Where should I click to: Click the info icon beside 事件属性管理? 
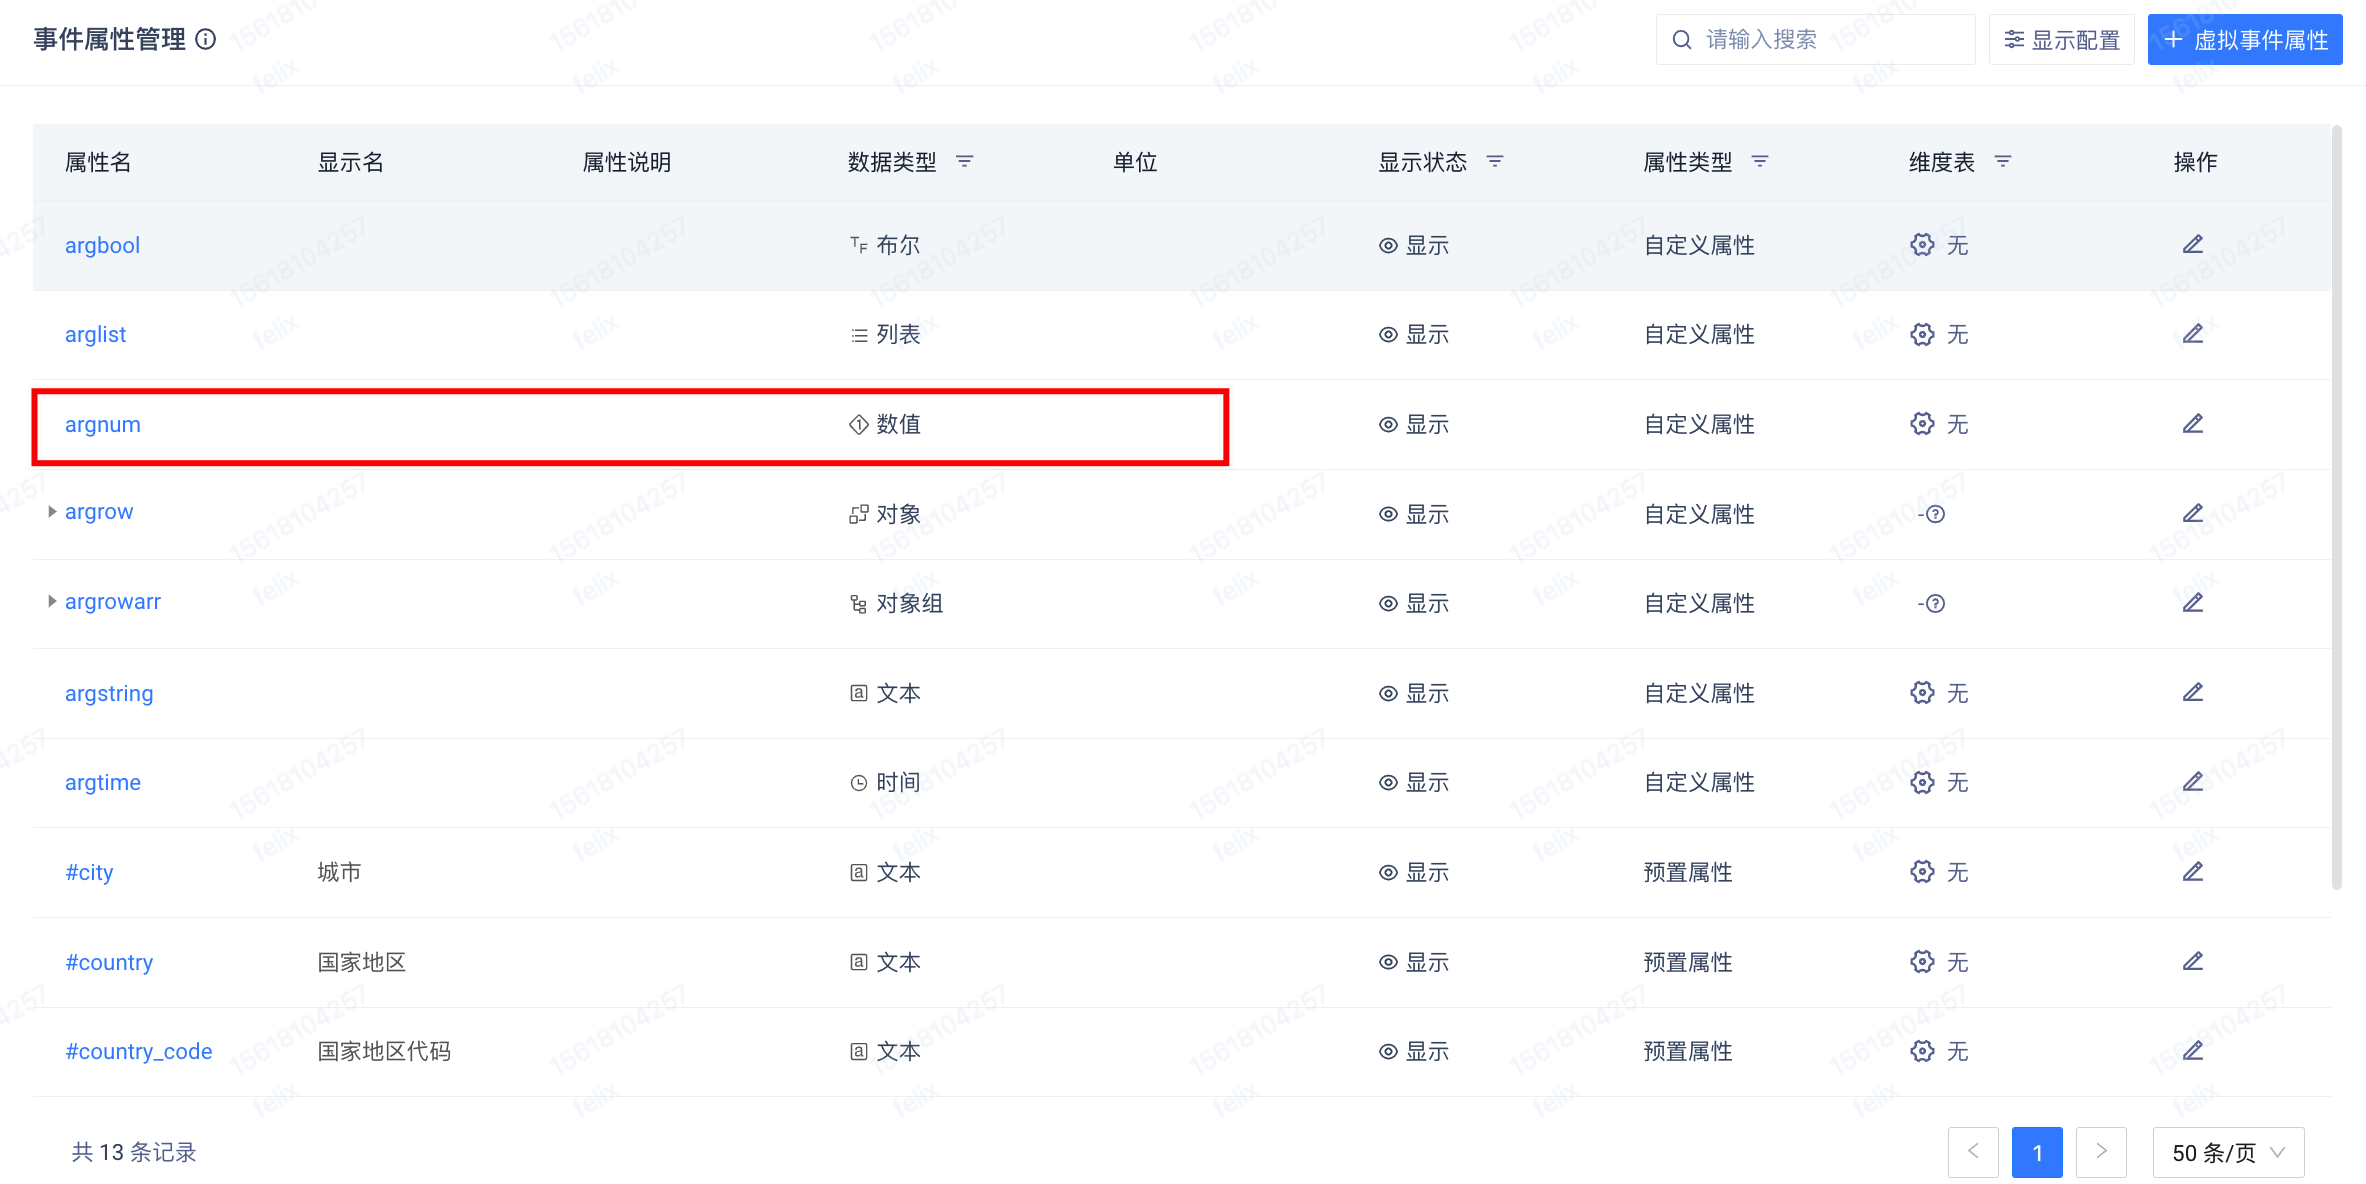(205, 40)
